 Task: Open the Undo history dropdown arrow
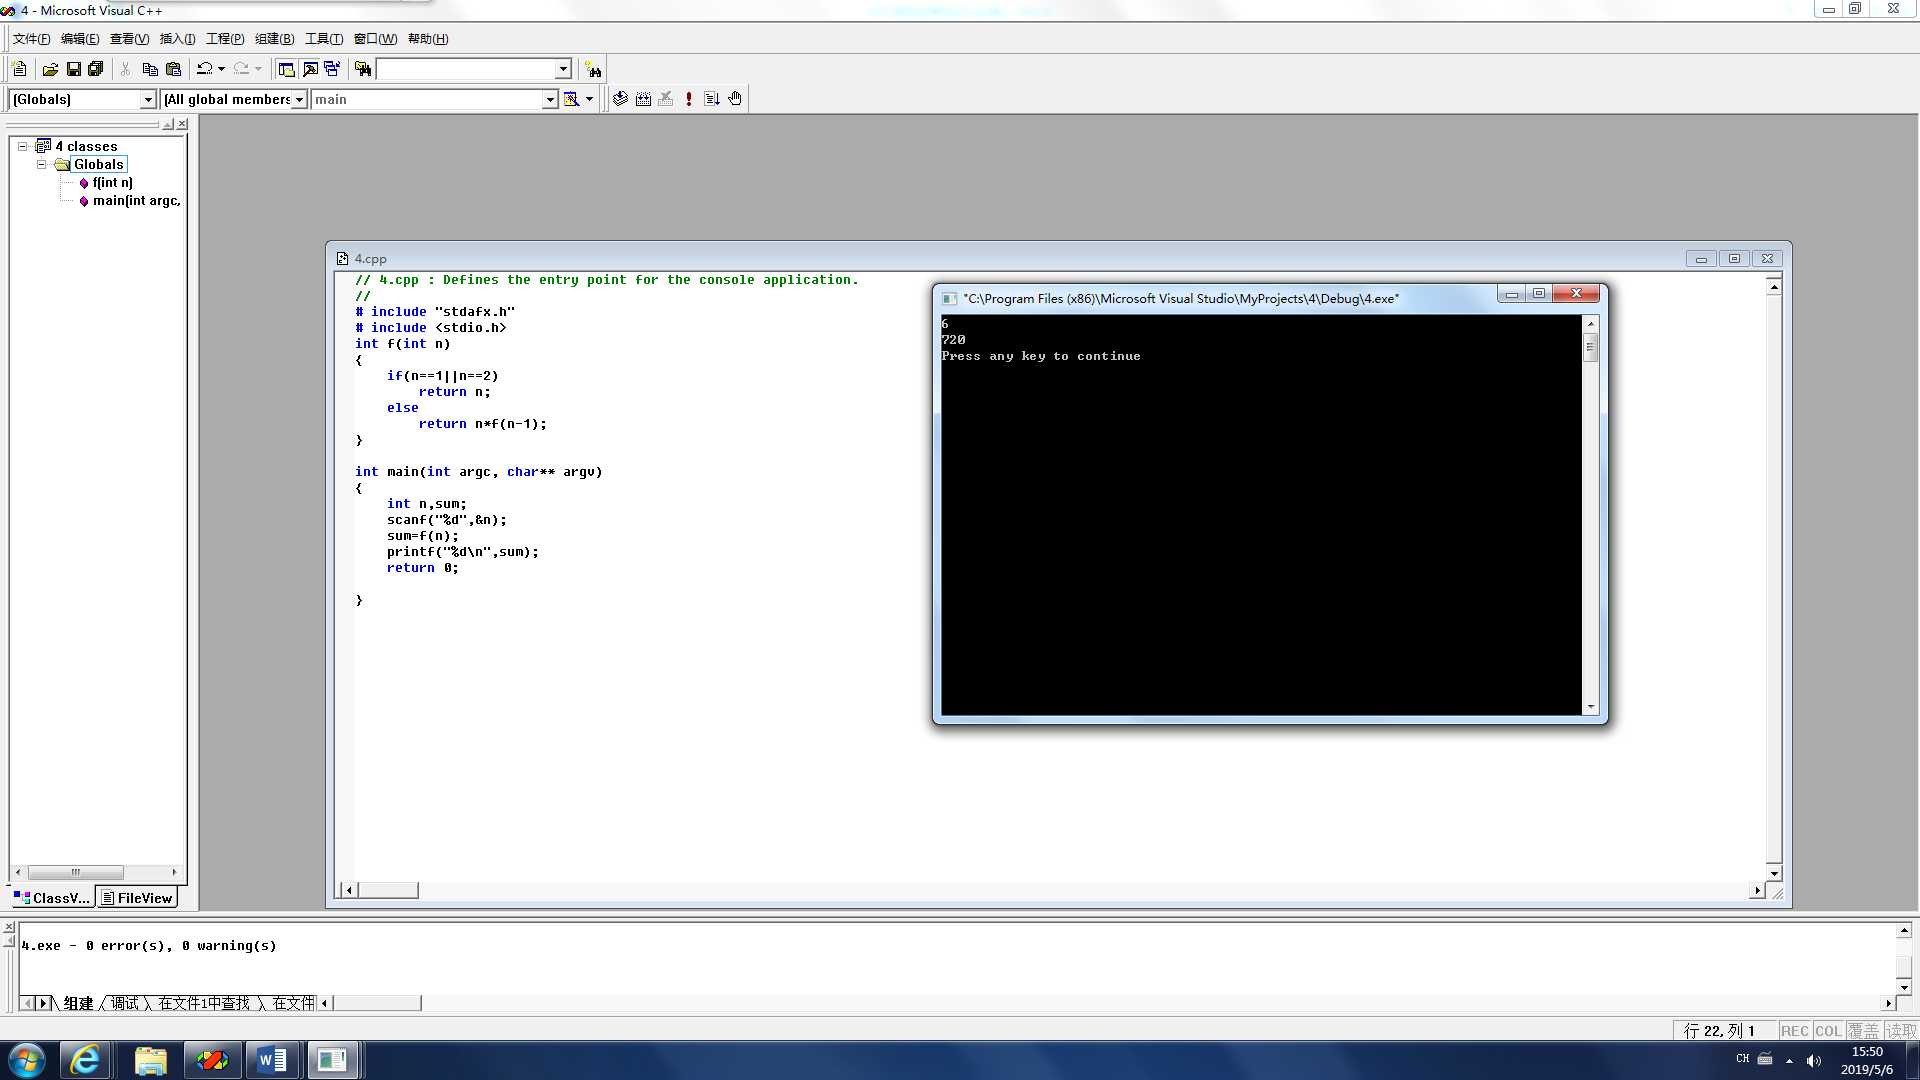[x=221, y=69]
